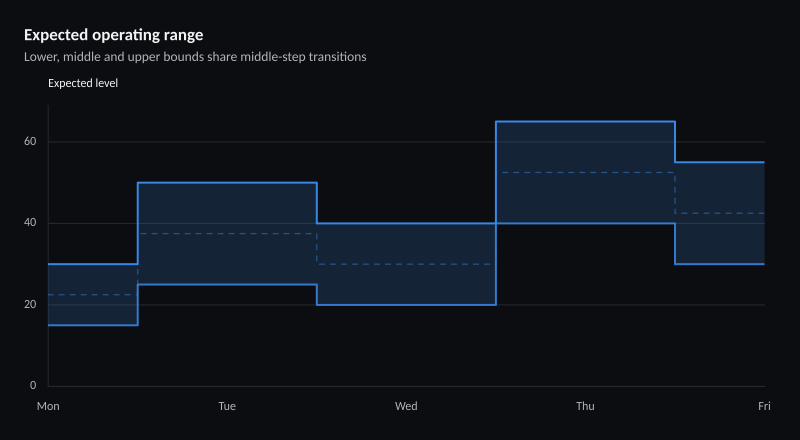Click the x-axis label 'Mon'
The image size is (800, 440).
click(x=48, y=406)
